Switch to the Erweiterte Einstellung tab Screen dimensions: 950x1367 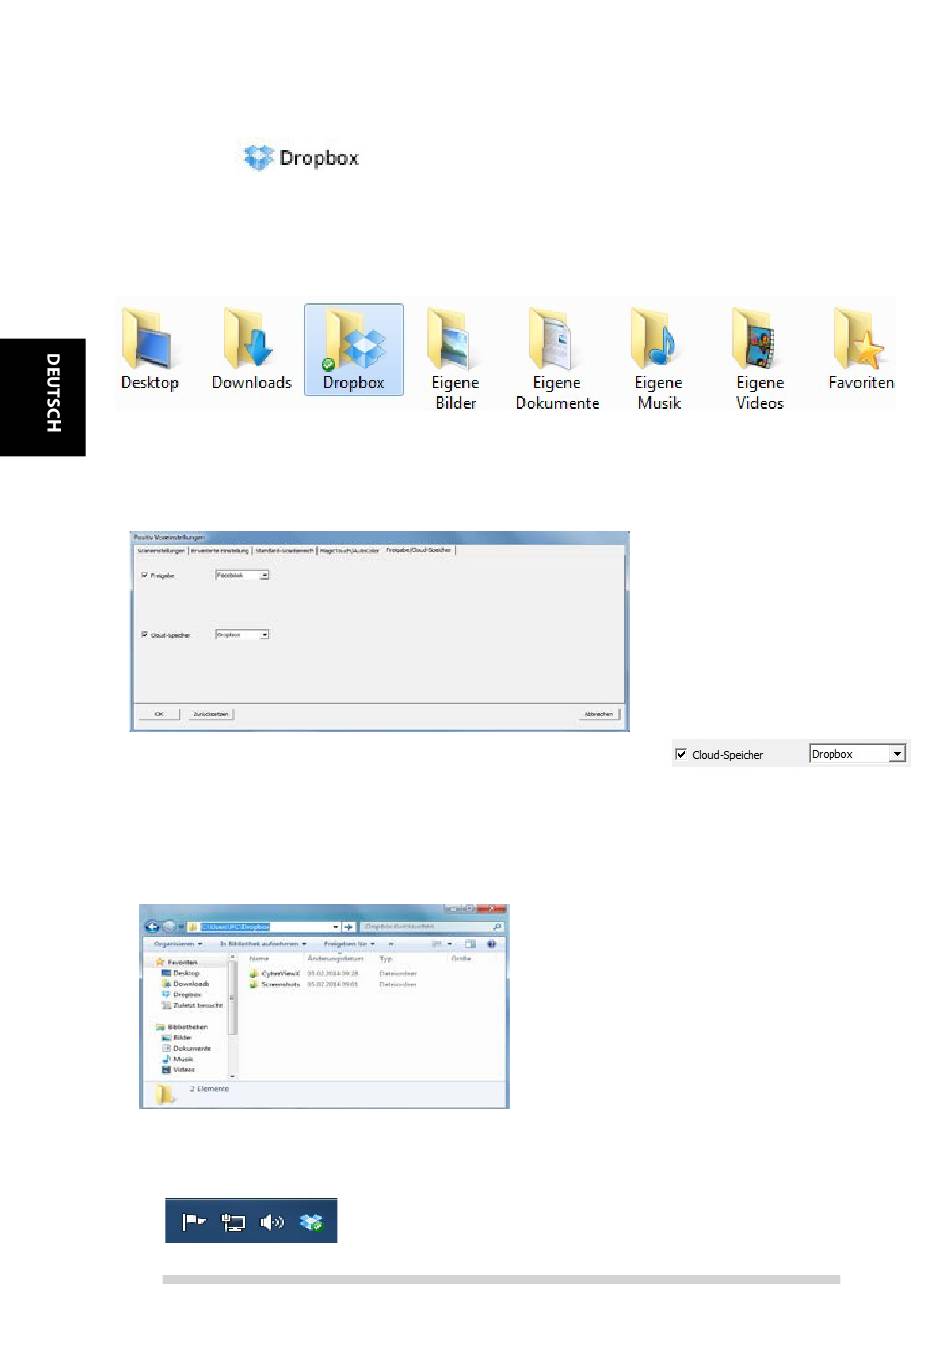coord(219,550)
